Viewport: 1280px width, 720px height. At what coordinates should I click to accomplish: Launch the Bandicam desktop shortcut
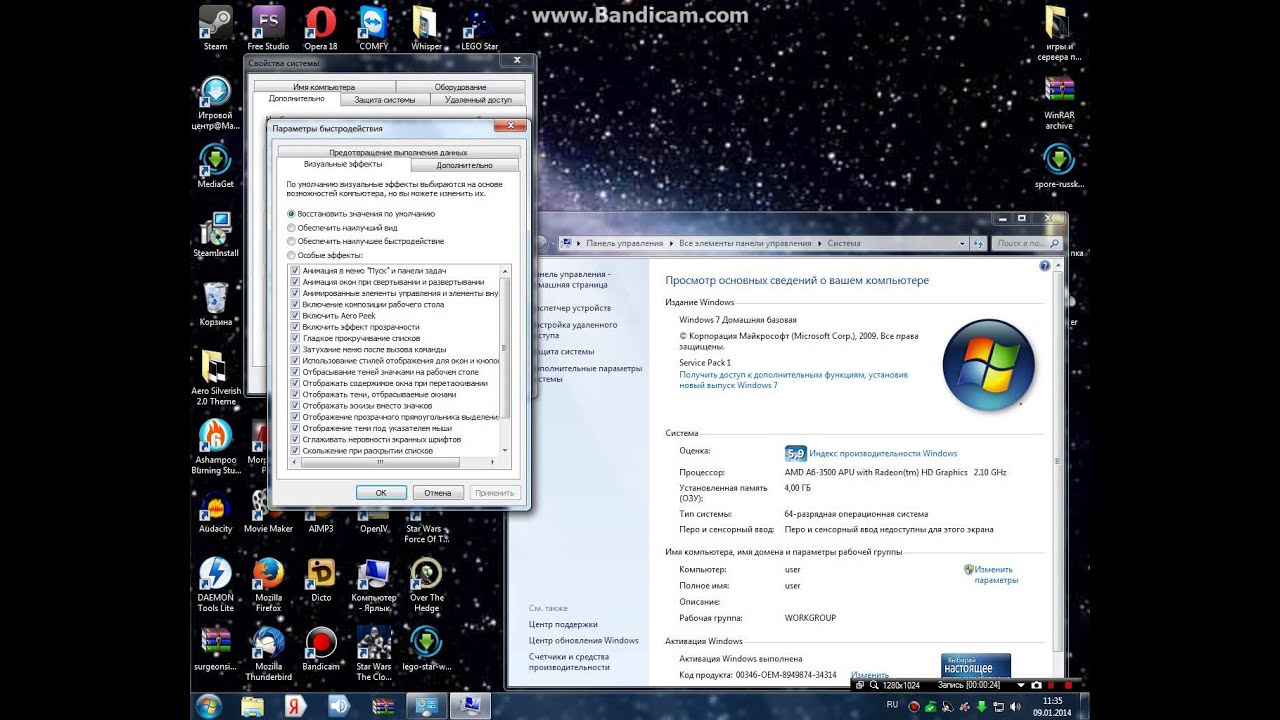pos(321,646)
